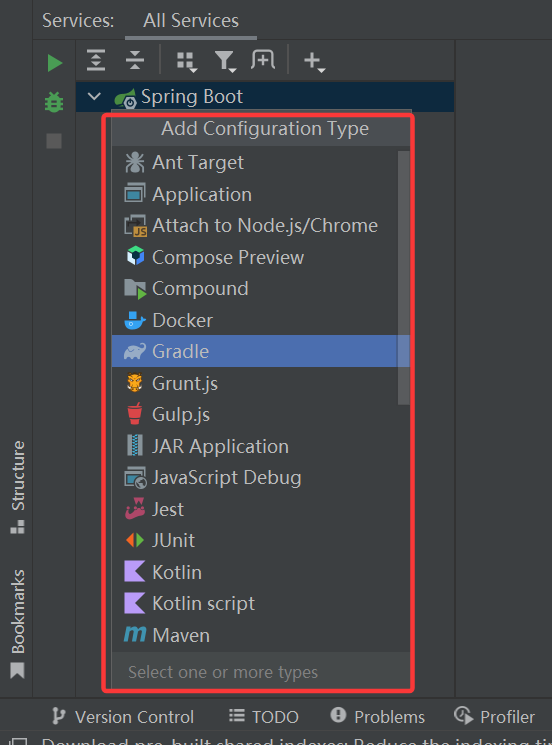
Task: Click the JUnit arrows icon
Action: click(135, 540)
